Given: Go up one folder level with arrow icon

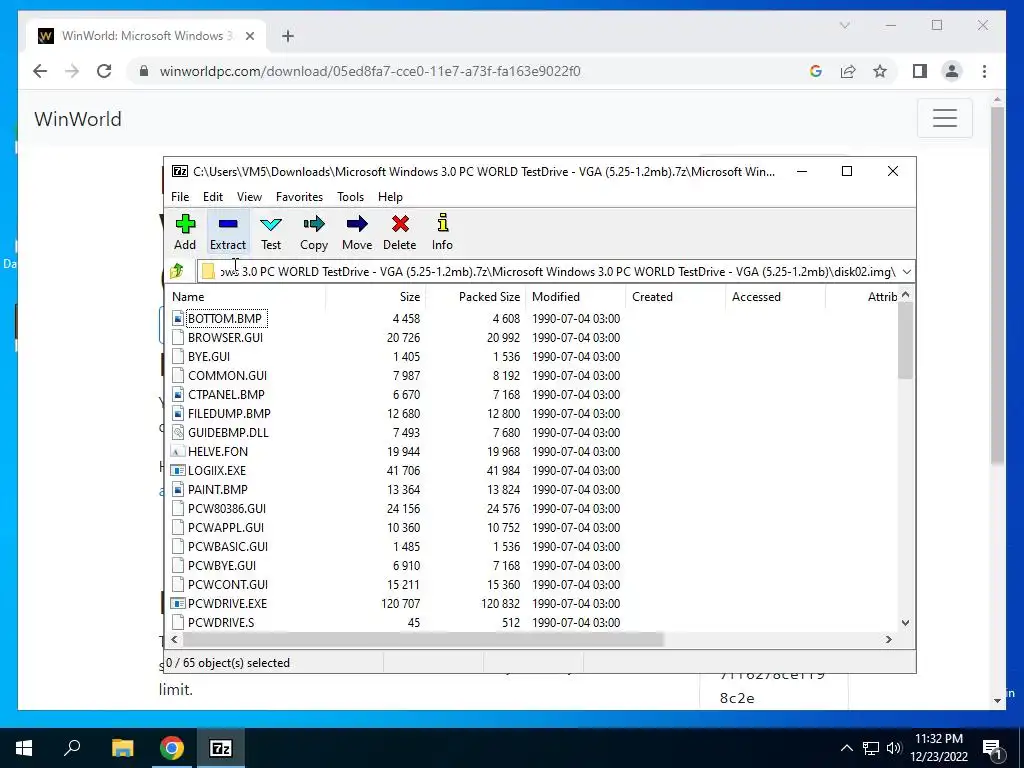Looking at the screenshot, I should pos(177,271).
